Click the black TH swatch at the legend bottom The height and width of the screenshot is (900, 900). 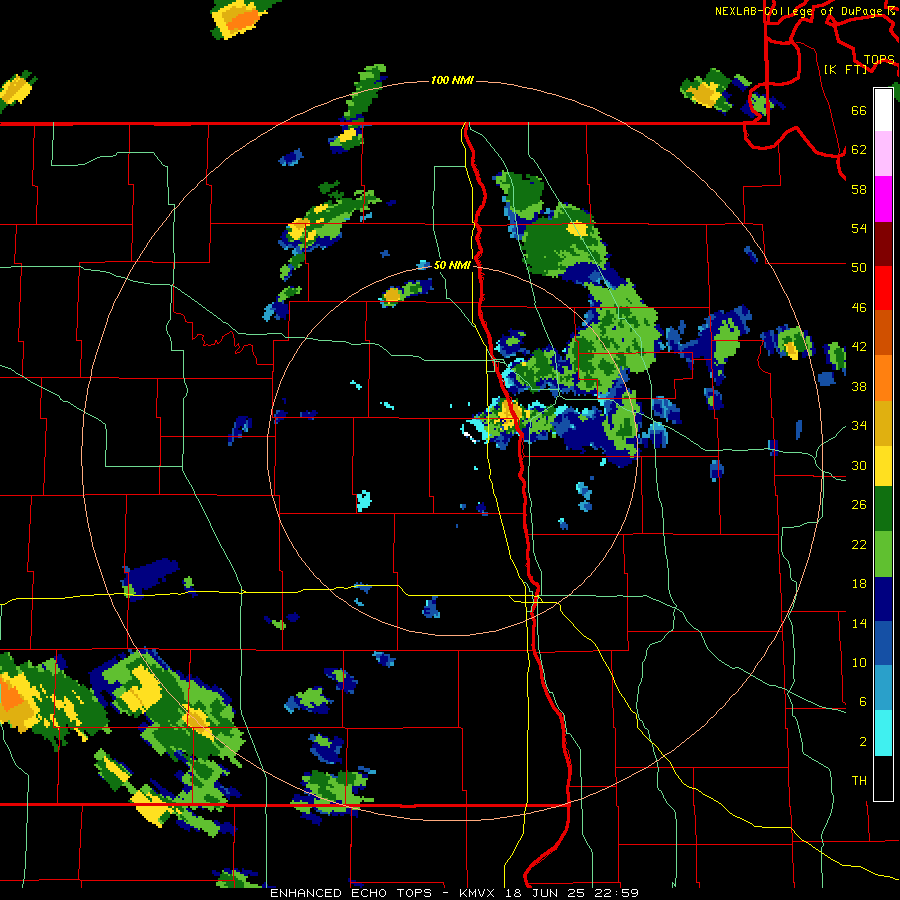(883, 777)
